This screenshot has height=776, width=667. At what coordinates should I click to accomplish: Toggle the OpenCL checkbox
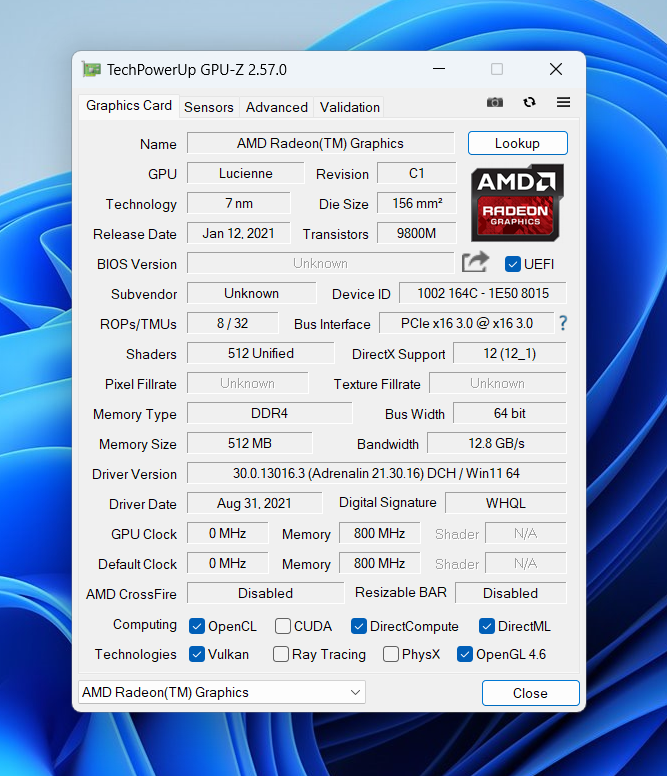(x=197, y=626)
